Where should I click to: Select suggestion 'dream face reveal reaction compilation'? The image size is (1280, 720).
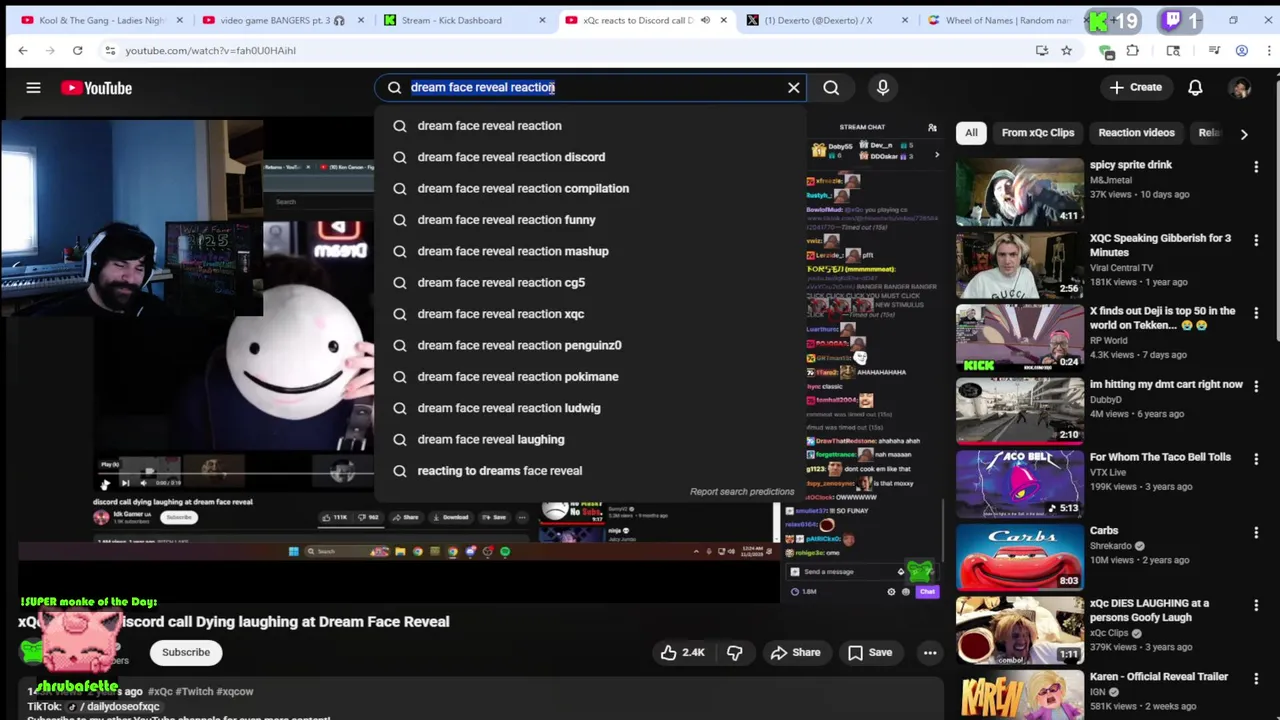point(590,188)
